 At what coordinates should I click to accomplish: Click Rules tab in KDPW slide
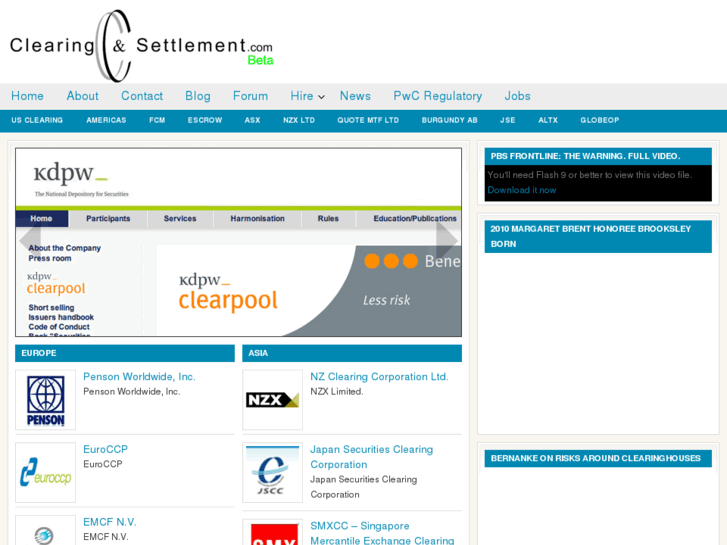(328, 218)
